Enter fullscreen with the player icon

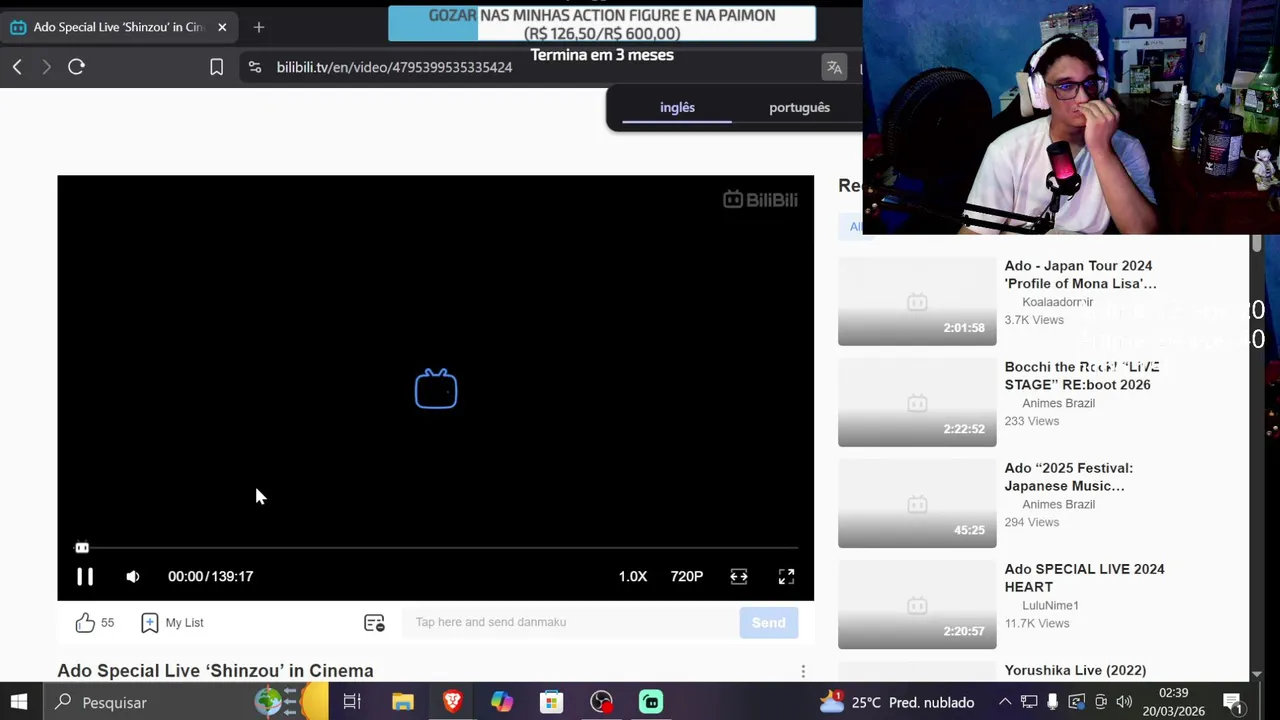787,576
